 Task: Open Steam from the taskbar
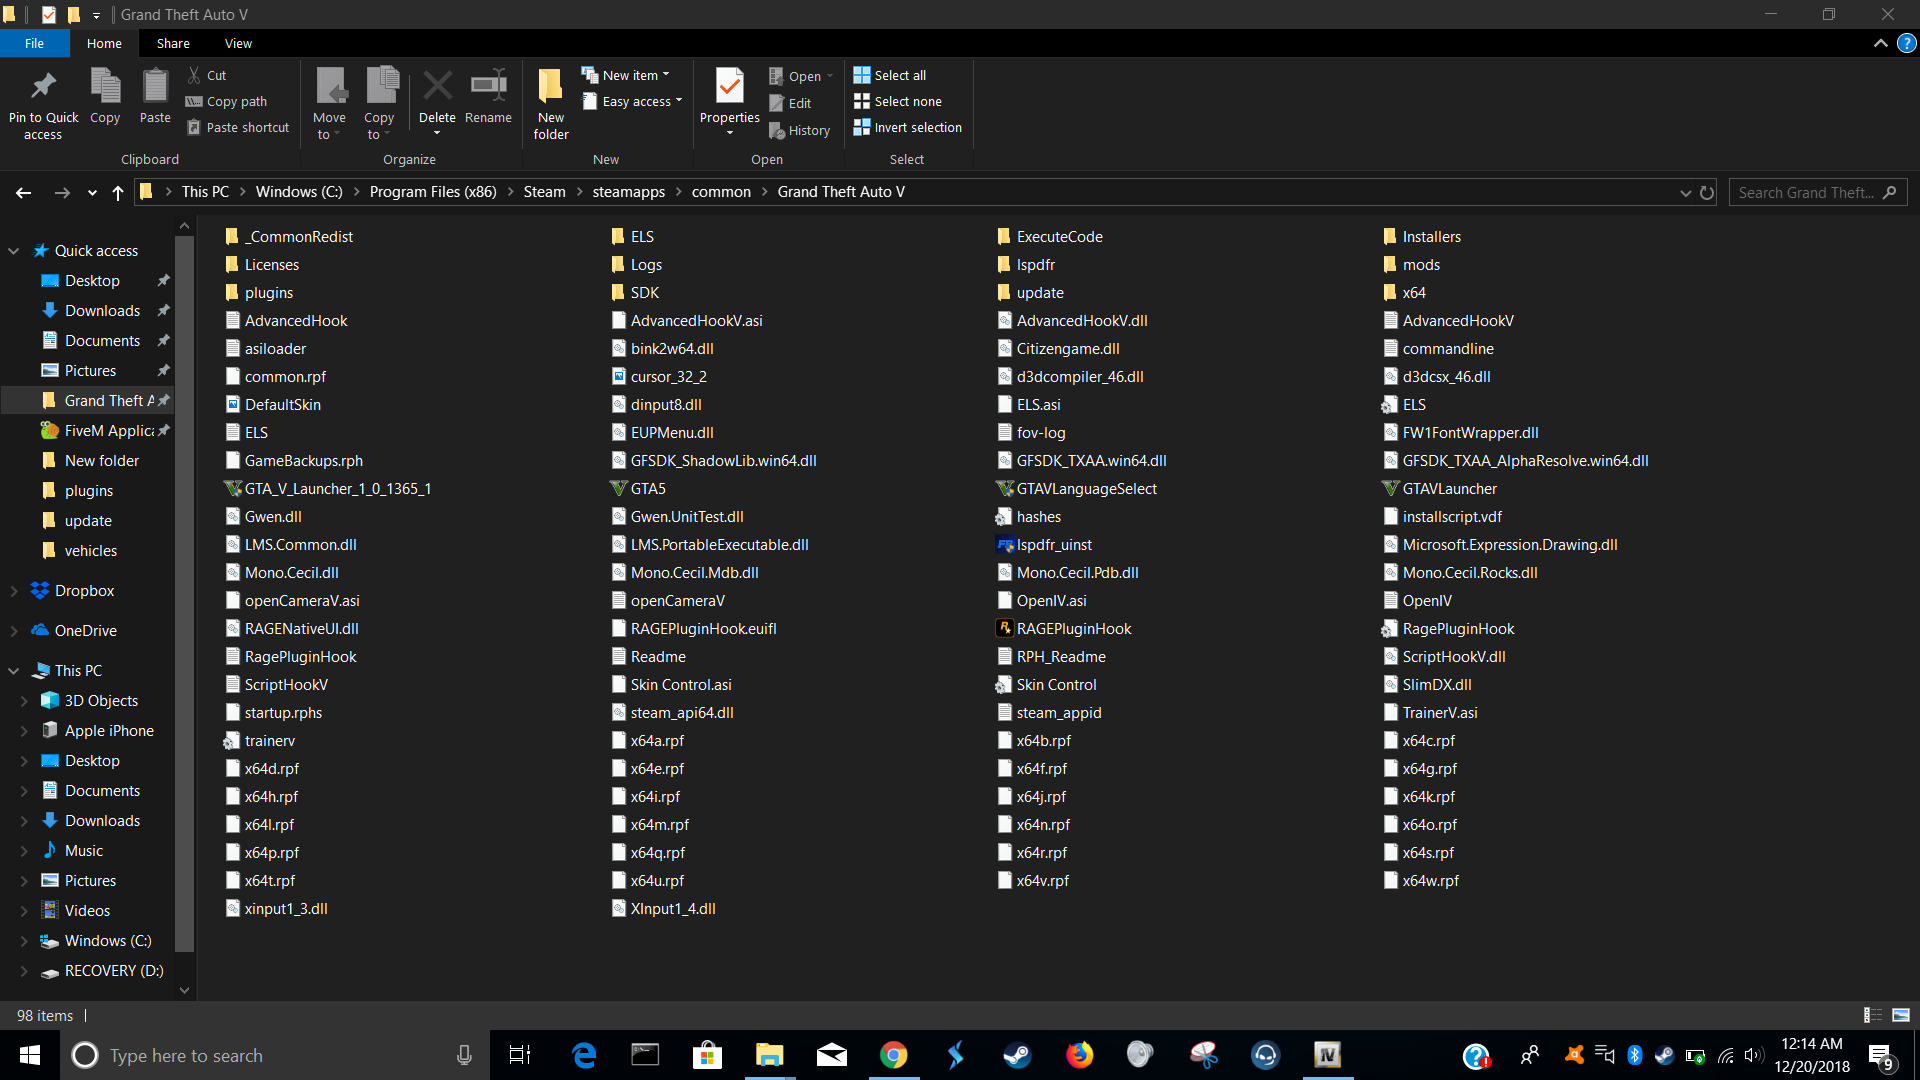[x=1018, y=1055]
